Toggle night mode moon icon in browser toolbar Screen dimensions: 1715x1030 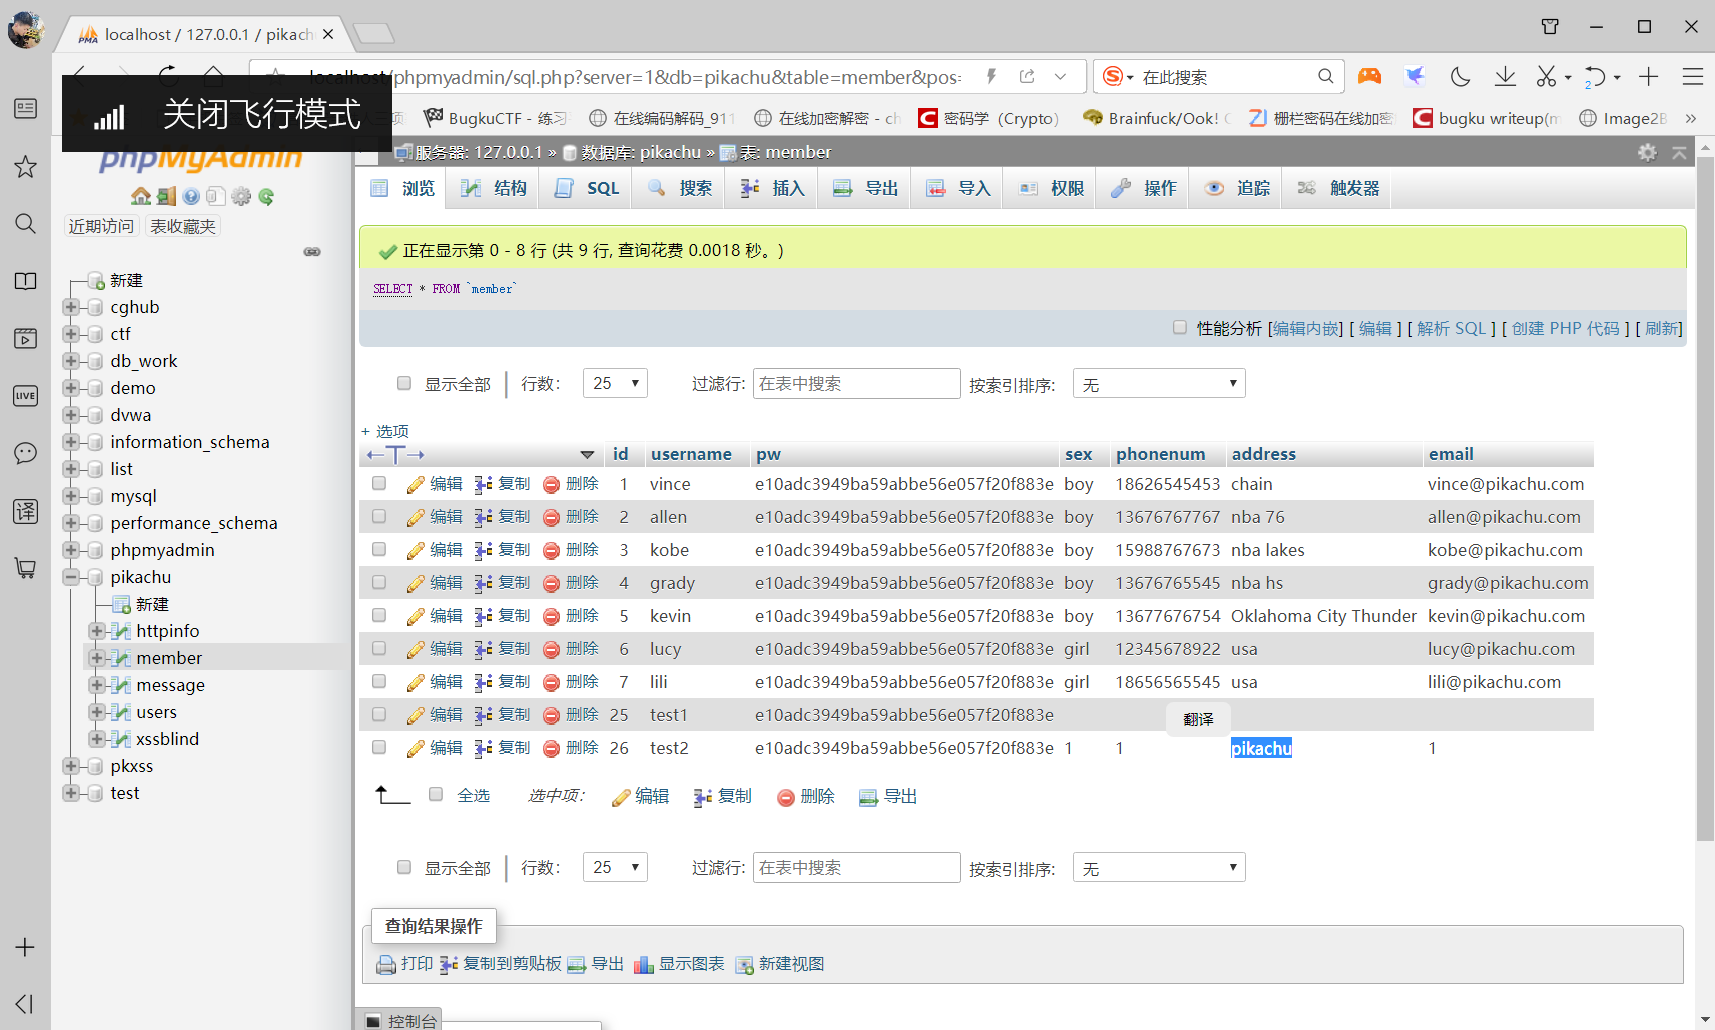pyautogui.click(x=1460, y=77)
